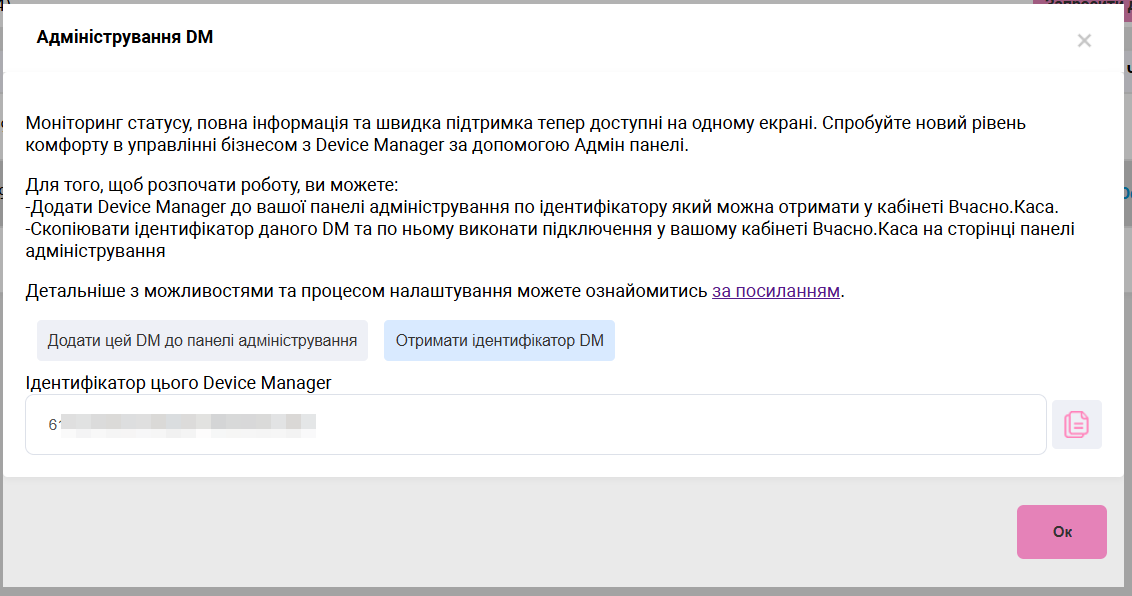Confirm the dialog with the pink Ок button

pyautogui.click(x=1061, y=532)
